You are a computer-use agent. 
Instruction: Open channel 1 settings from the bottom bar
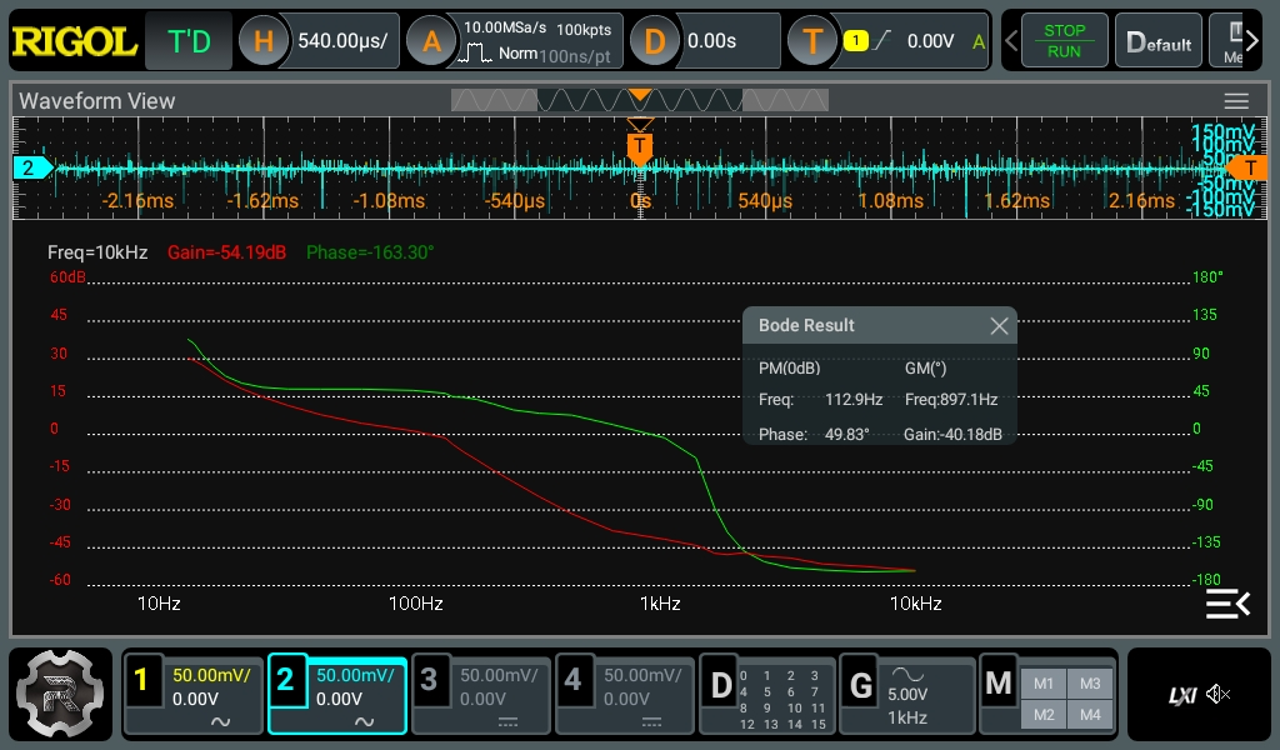193,694
